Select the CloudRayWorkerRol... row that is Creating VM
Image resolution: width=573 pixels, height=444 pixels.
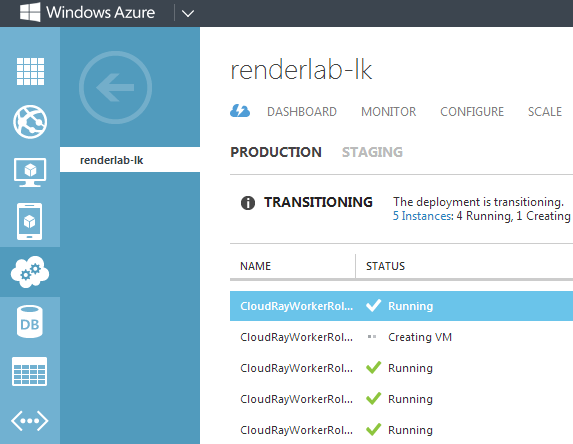pos(401,337)
